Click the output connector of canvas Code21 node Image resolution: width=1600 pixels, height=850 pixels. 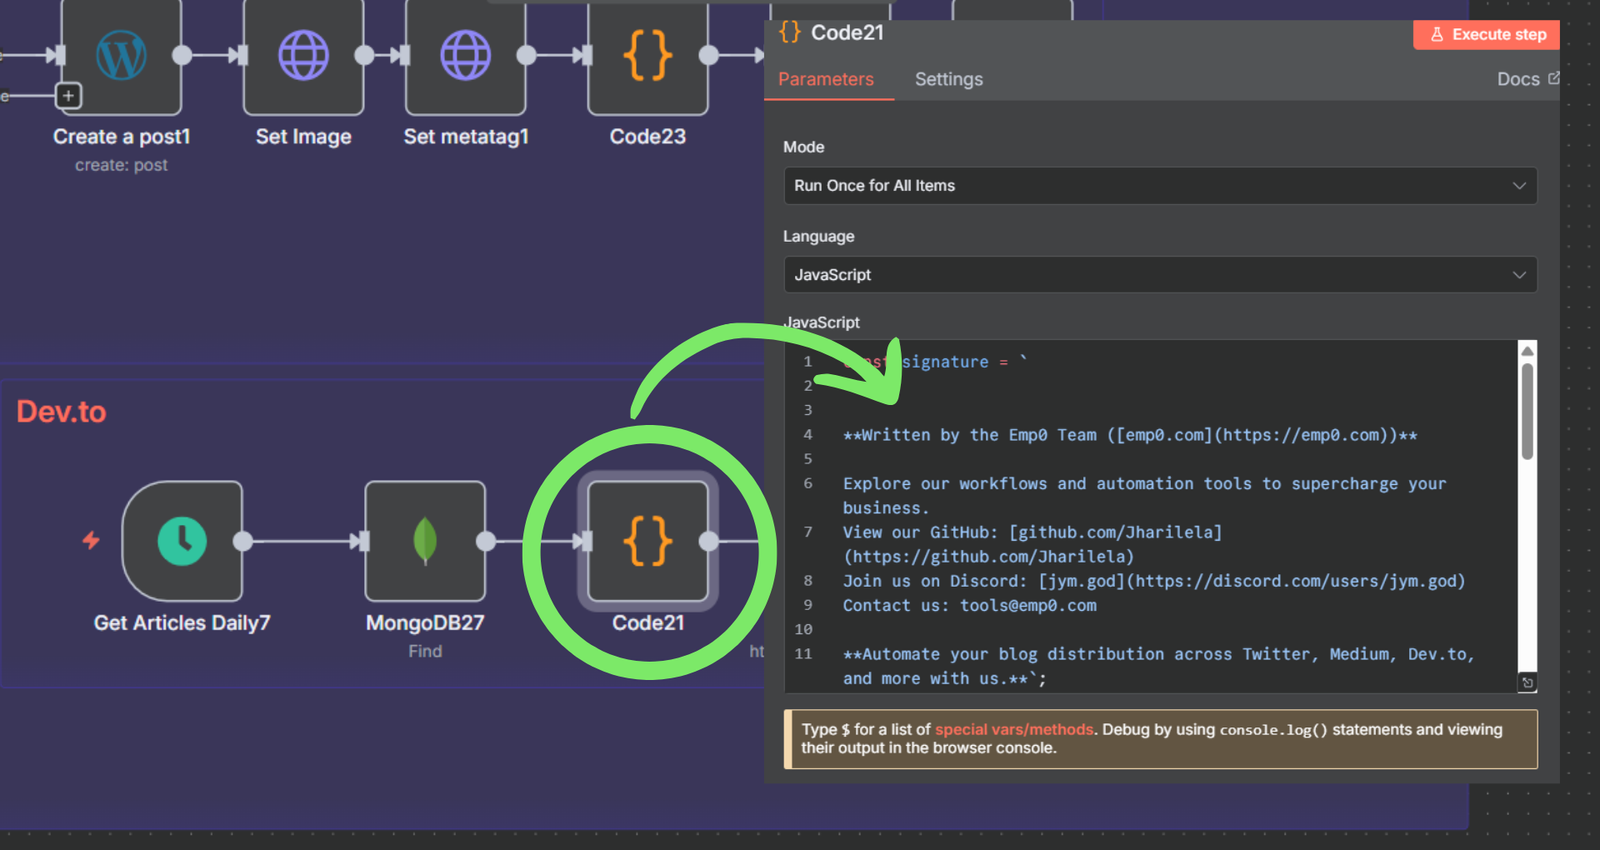pos(709,541)
